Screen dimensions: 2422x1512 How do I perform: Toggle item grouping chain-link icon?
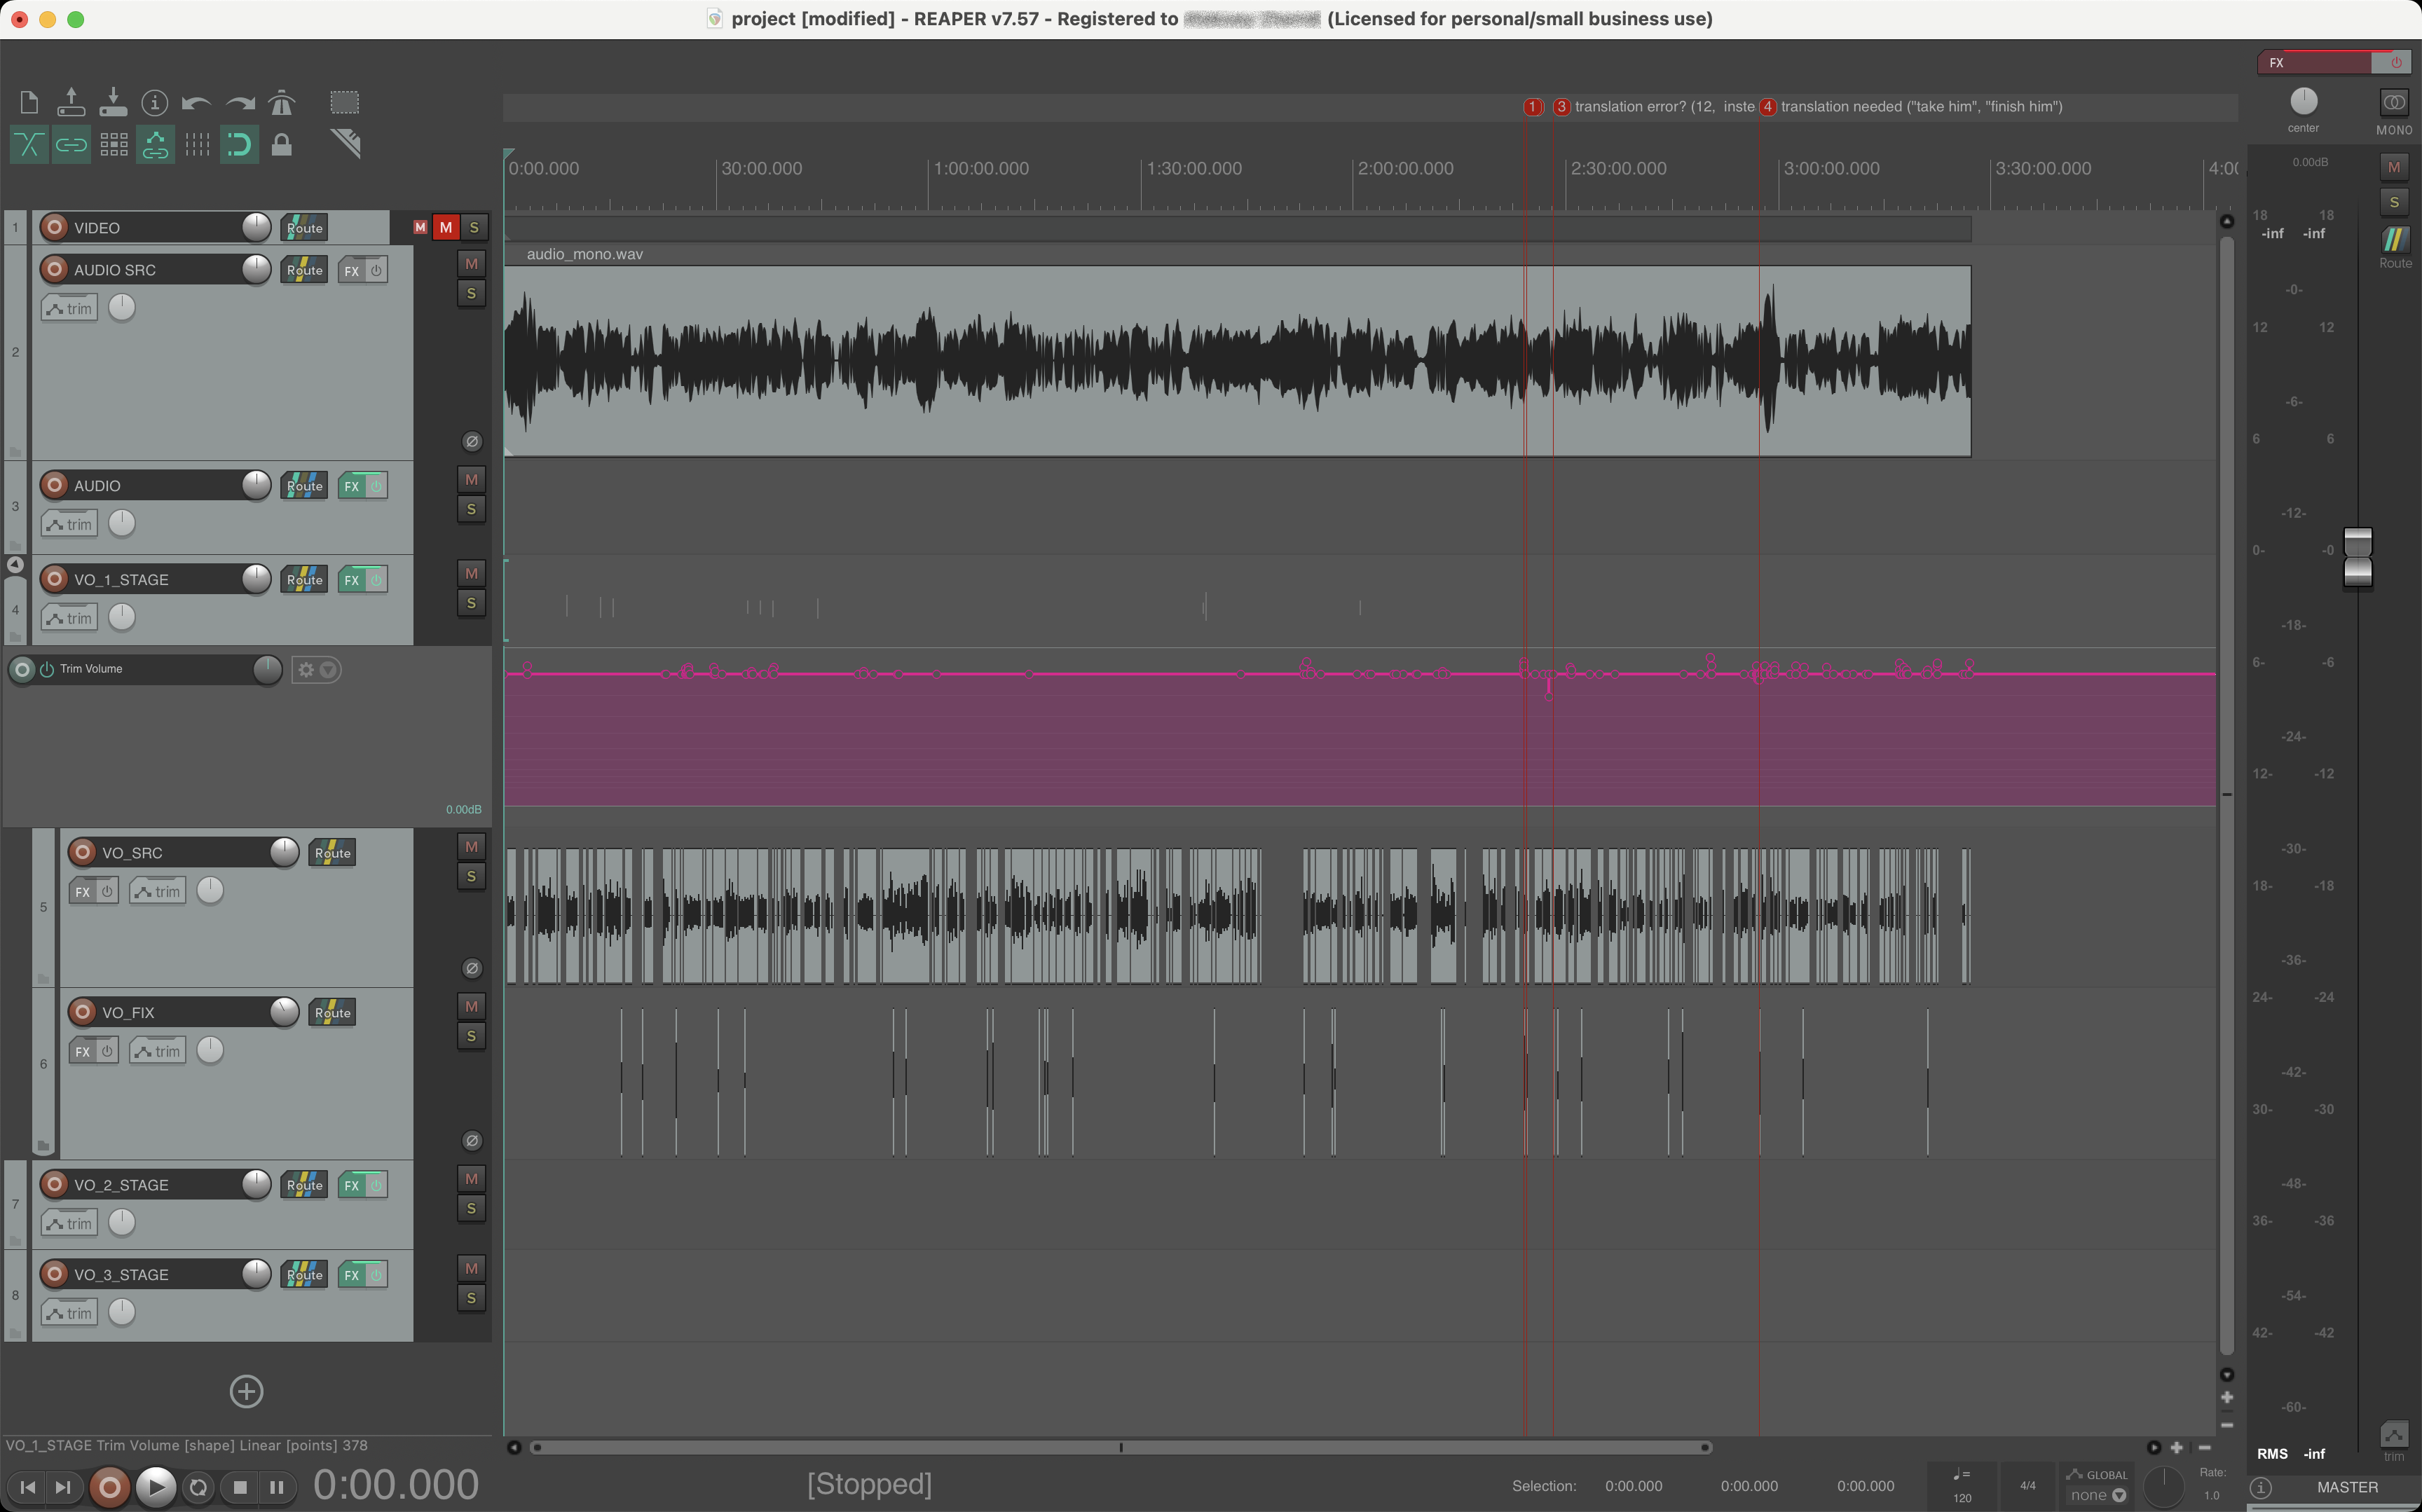(71, 145)
